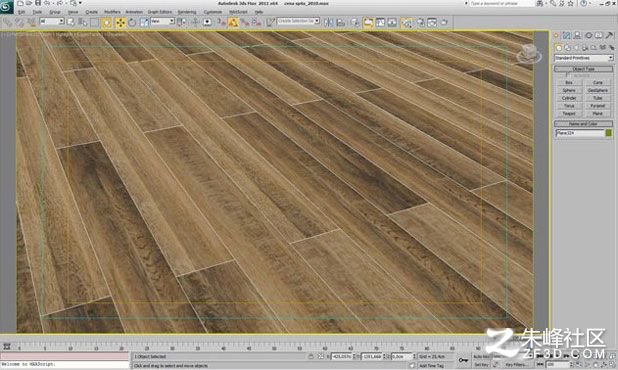Open the Modifiers menu
The image size is (618, 370).
click(112, 12)
